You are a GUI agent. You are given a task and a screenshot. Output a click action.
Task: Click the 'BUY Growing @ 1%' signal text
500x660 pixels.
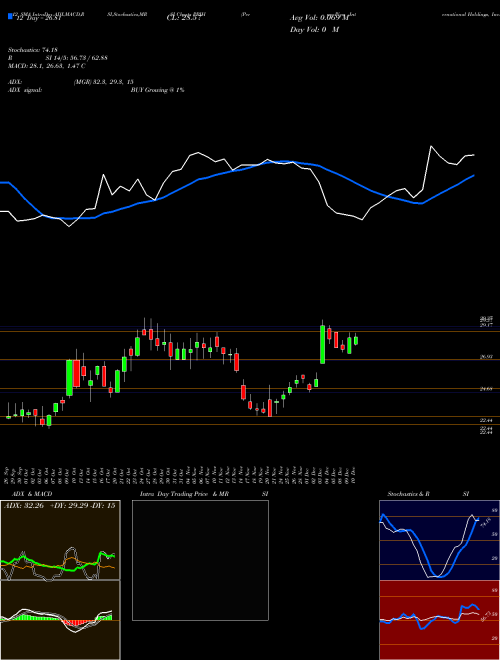click(x=157, y=90)
